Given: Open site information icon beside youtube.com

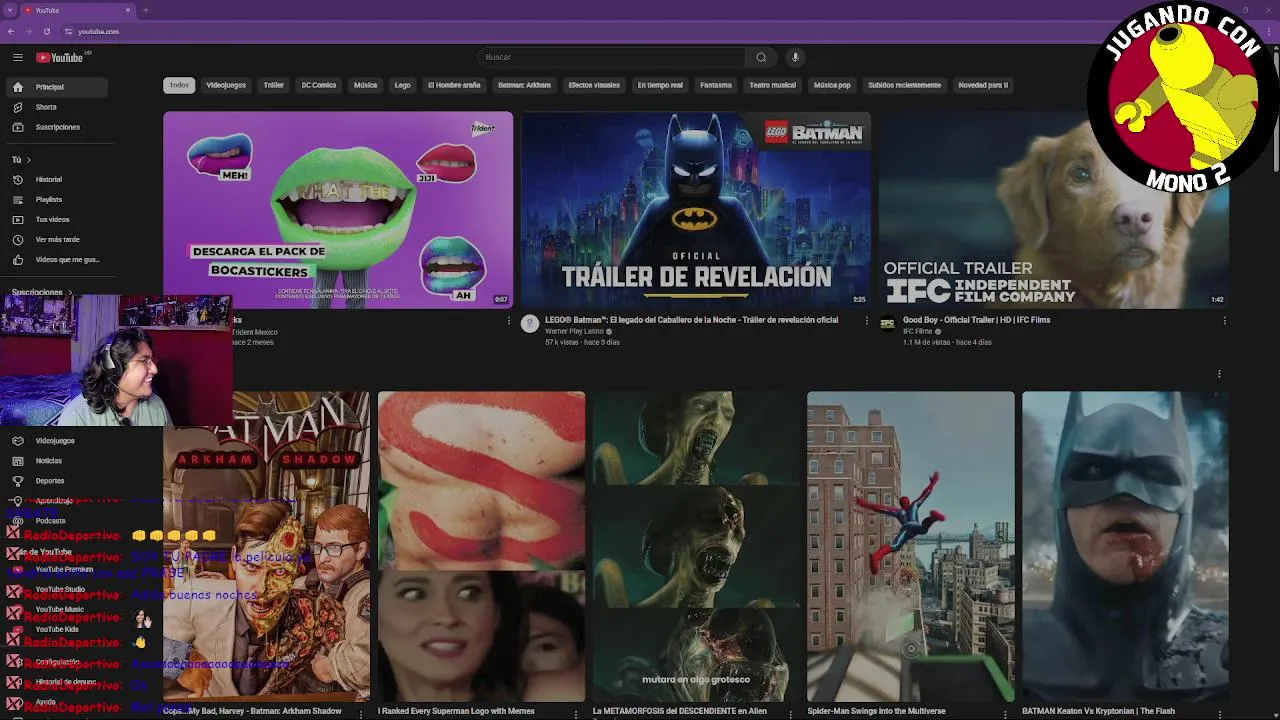Looking at the screenshot, I should [68, 31].
